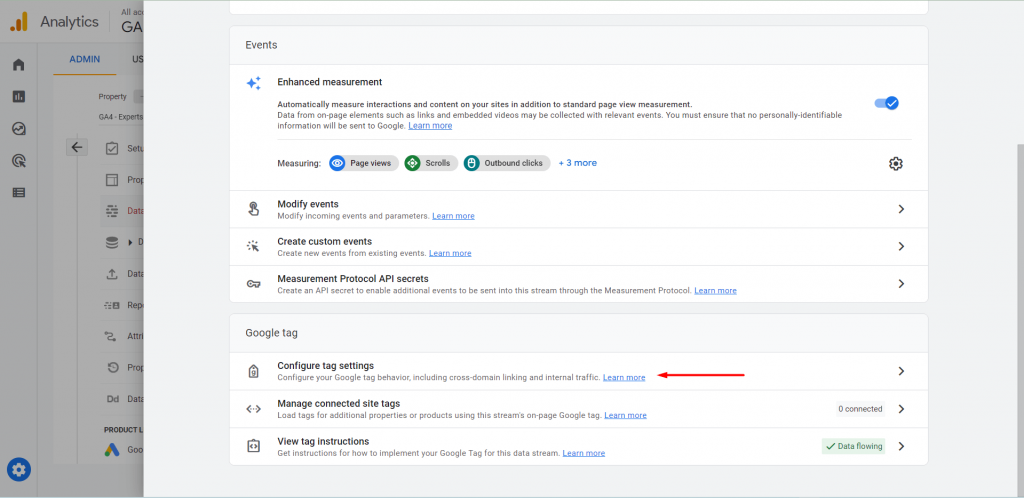Screen dimensions: 1024x498
Task: Click Data Settings database icon
Action: [112, 242]
